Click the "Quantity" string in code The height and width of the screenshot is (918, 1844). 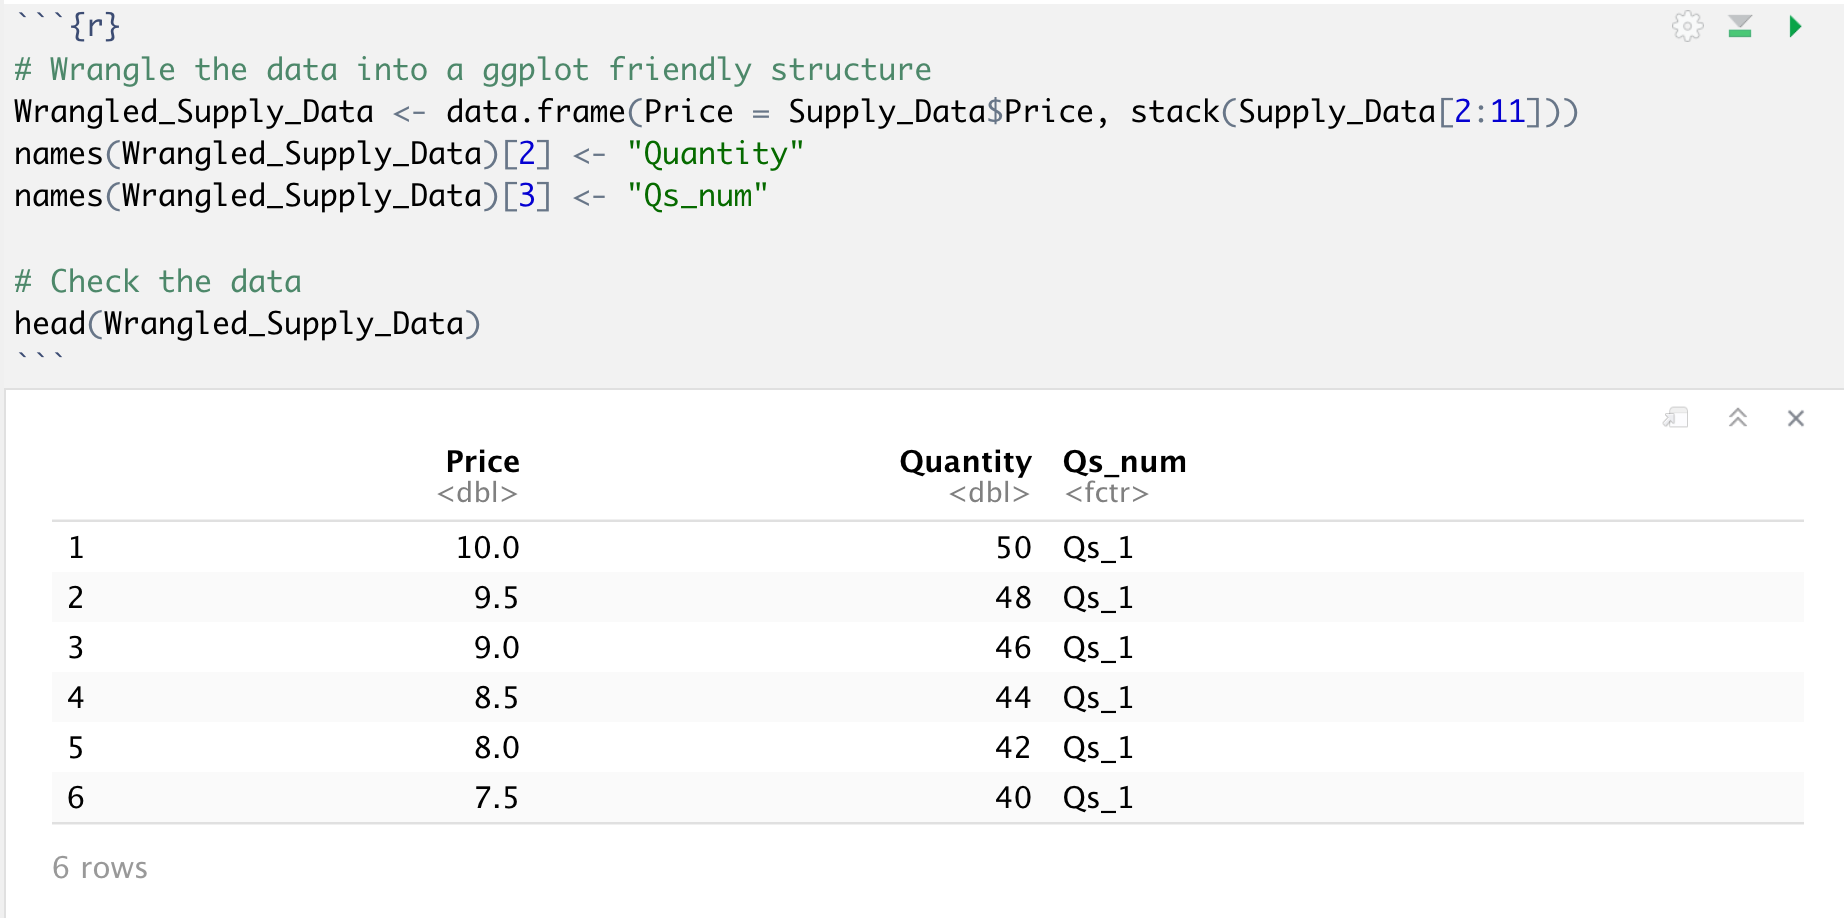pos(715,154)
